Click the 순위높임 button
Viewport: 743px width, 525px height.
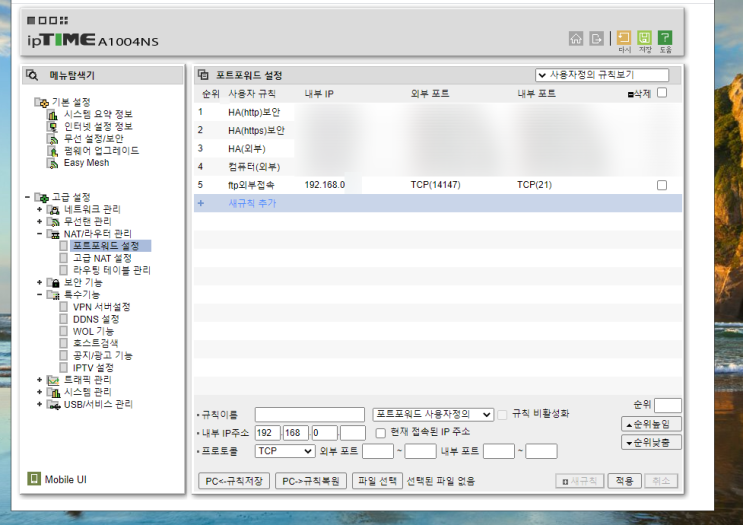[651, 424]
